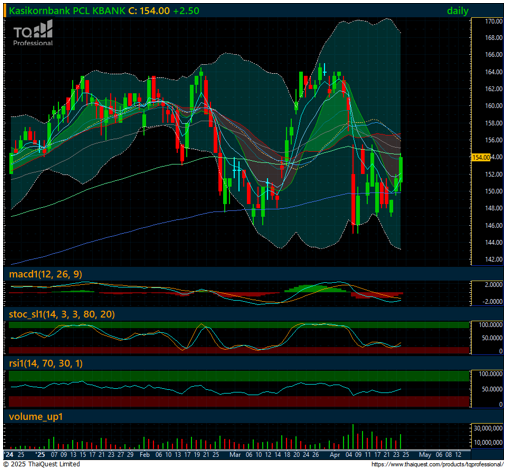Screen dimensions: 507x473
Task: Click the daily timeframe label
Action: (457, 11)
